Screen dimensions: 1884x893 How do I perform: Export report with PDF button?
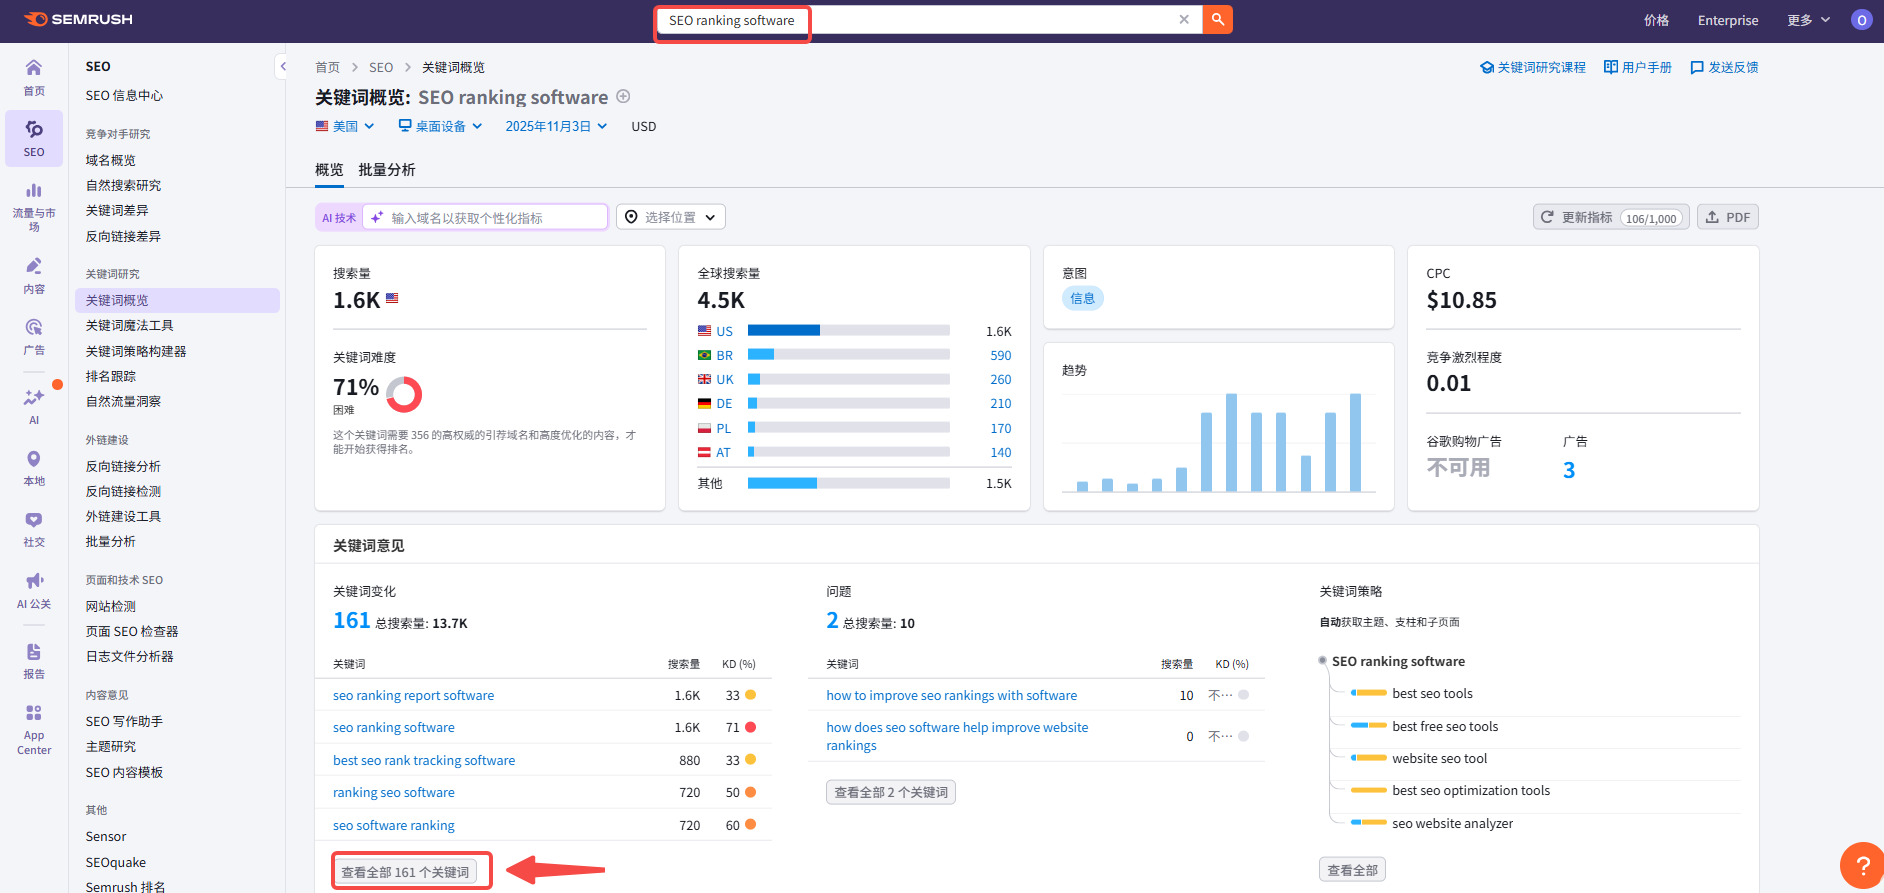pyautogui.click(x=1728, y=217)
